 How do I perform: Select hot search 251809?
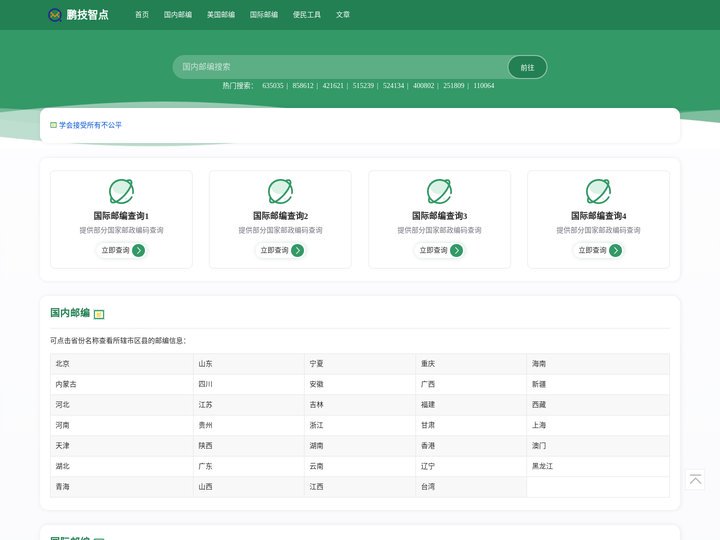tap(454, 85)
